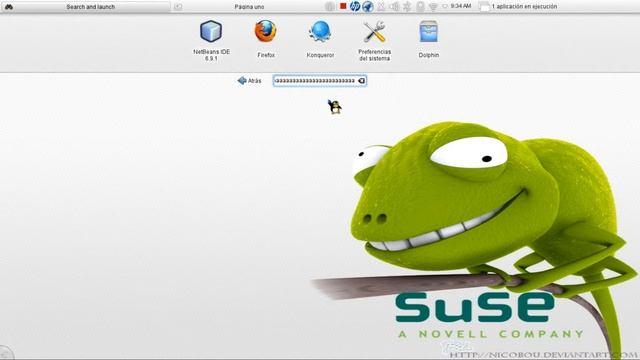Image resolution: width=640 pixels, height=360 pixels.
Task: Switch to the Página uno activity
Action: pos(249,7)
